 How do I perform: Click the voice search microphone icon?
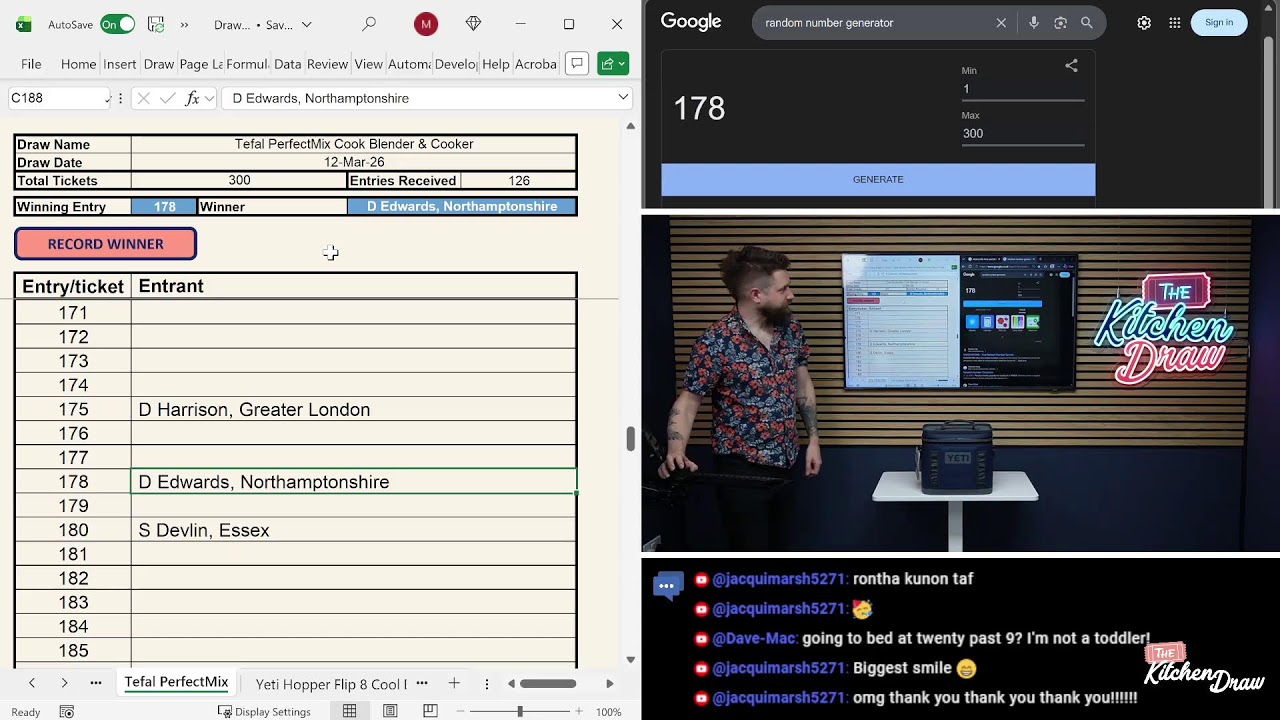[1034, 23]
